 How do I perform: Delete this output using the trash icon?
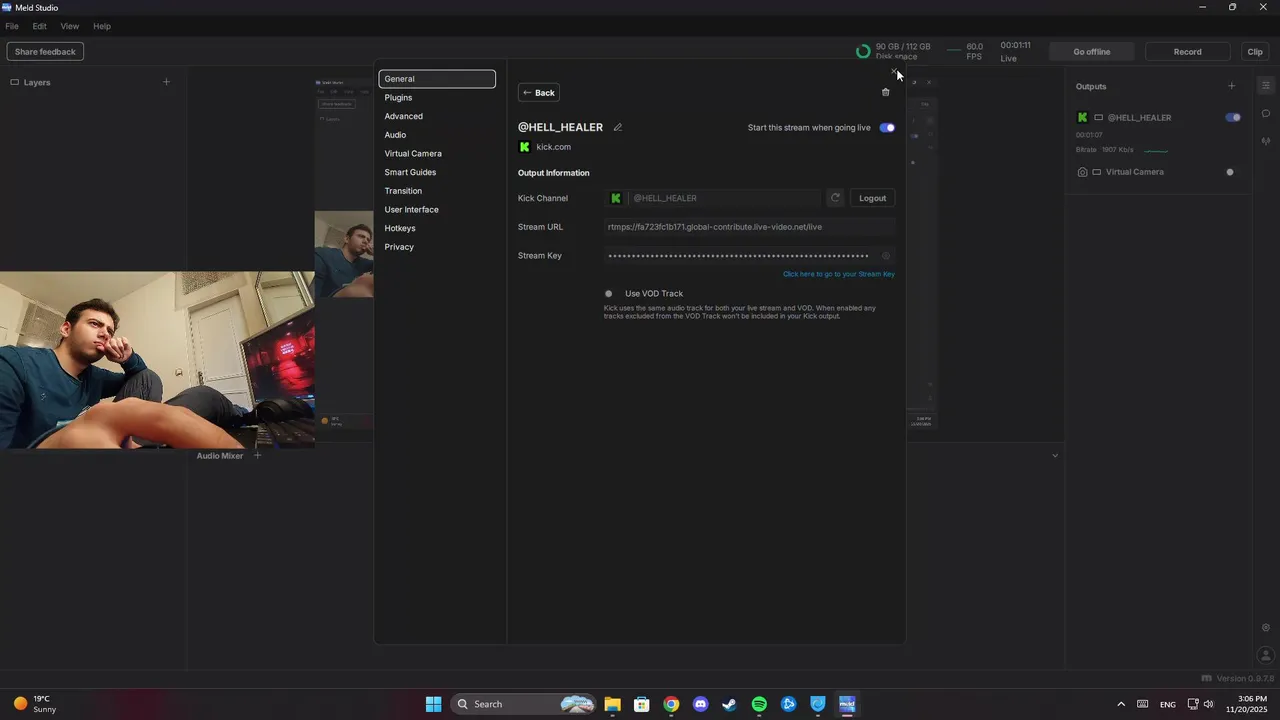885,92
